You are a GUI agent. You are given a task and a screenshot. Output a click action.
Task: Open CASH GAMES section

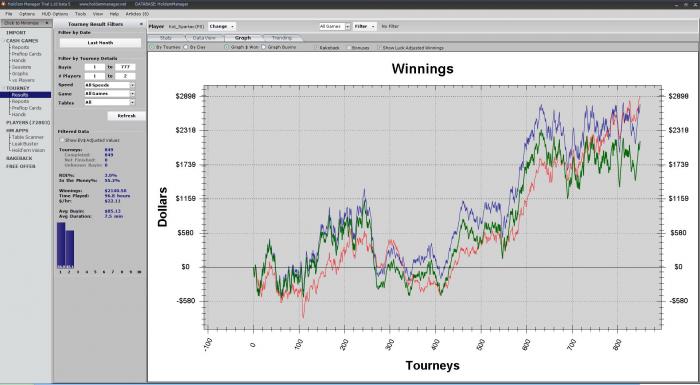click(x=22, y=41)
